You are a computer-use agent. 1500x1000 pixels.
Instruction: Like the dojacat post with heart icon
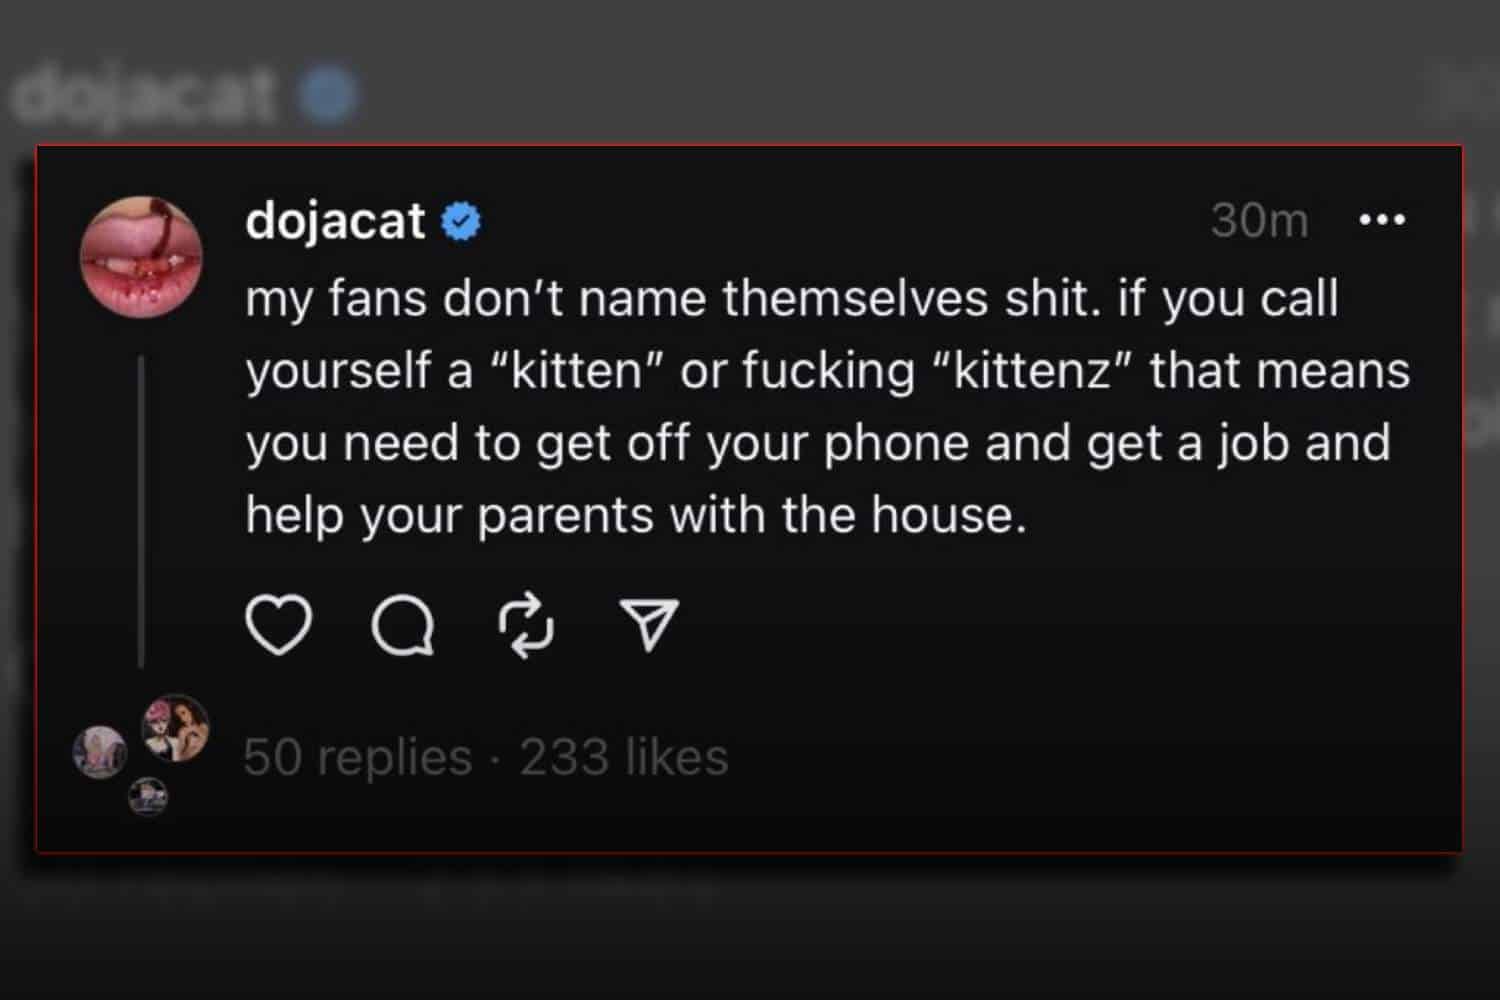(278, 626)
